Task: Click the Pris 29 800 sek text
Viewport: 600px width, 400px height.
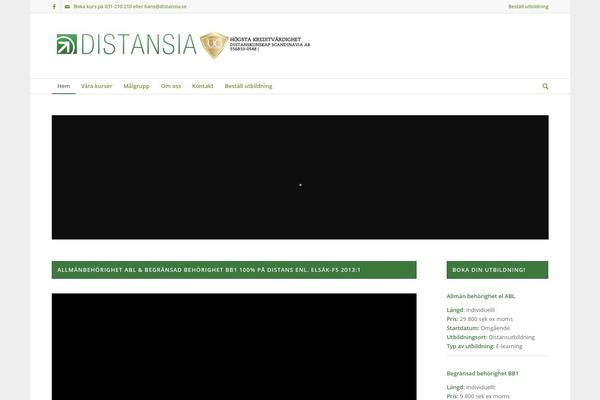Action: click(479, 319)
